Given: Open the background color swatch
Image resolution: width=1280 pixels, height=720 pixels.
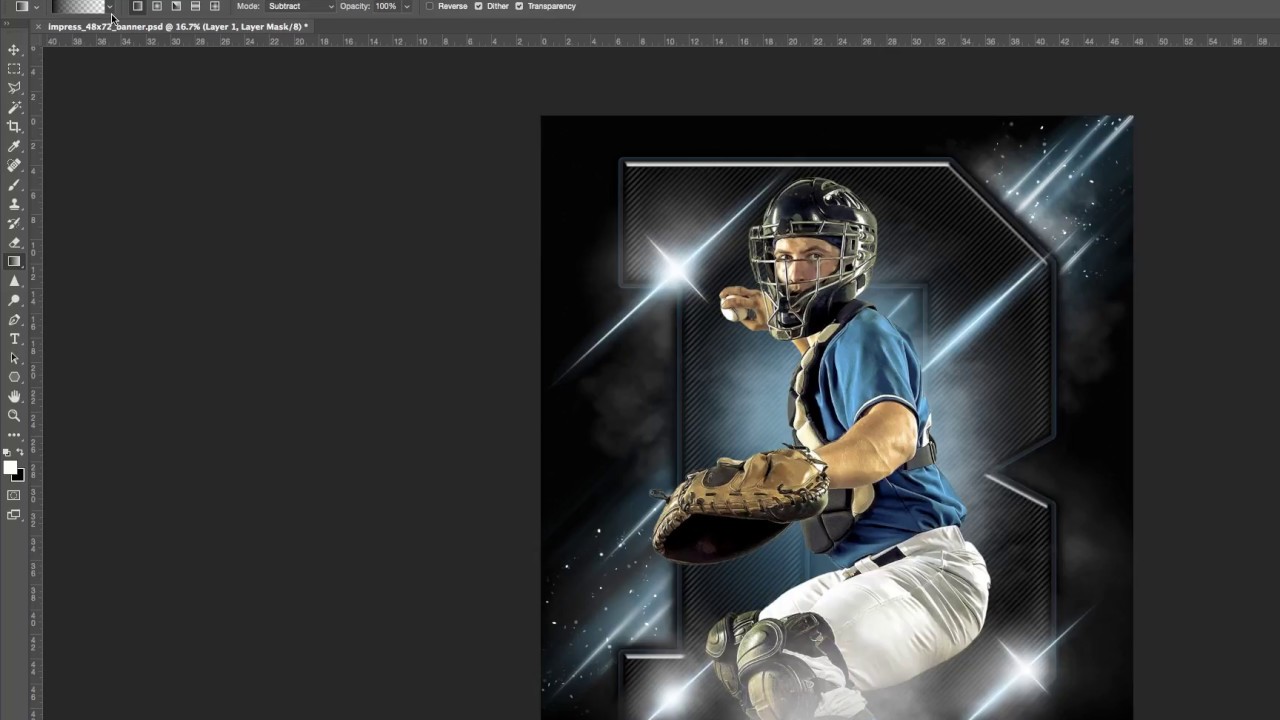Looking at the screenshot, I should point(19,476).
